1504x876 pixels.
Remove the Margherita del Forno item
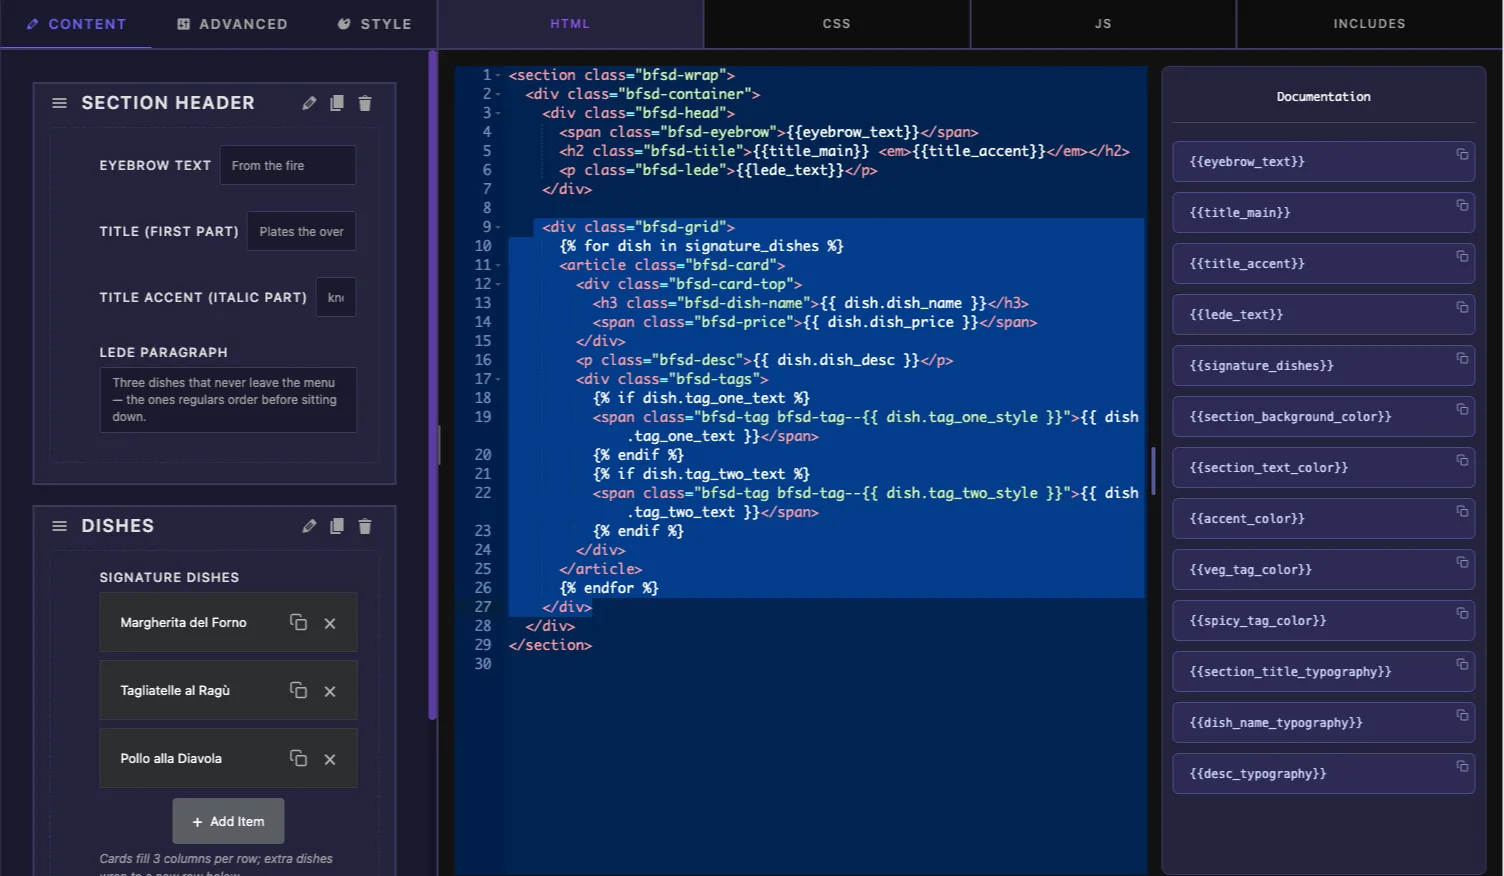point(330,623)
